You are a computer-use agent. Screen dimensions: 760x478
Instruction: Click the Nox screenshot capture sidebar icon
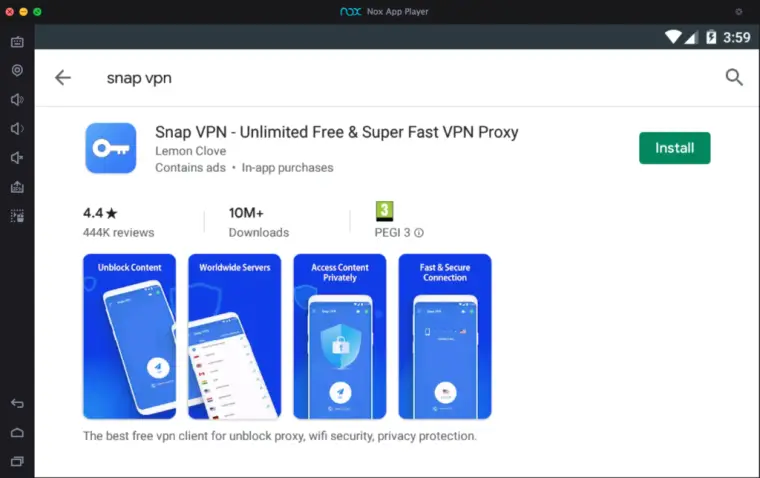[17, 216]
